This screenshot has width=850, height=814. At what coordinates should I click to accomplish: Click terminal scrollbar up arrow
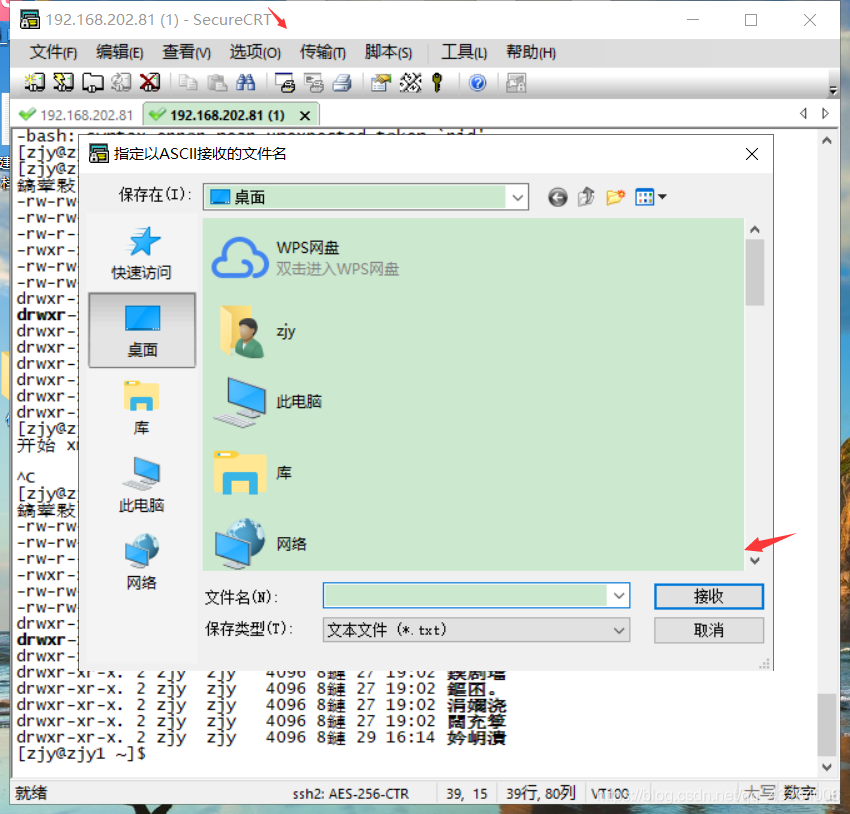(827, 141)
